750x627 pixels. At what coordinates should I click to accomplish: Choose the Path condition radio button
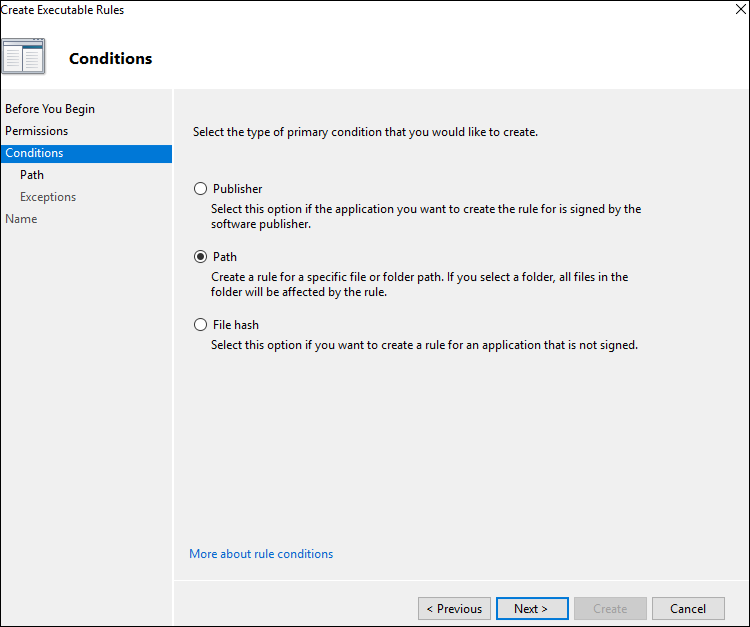[x=200, y=256]
